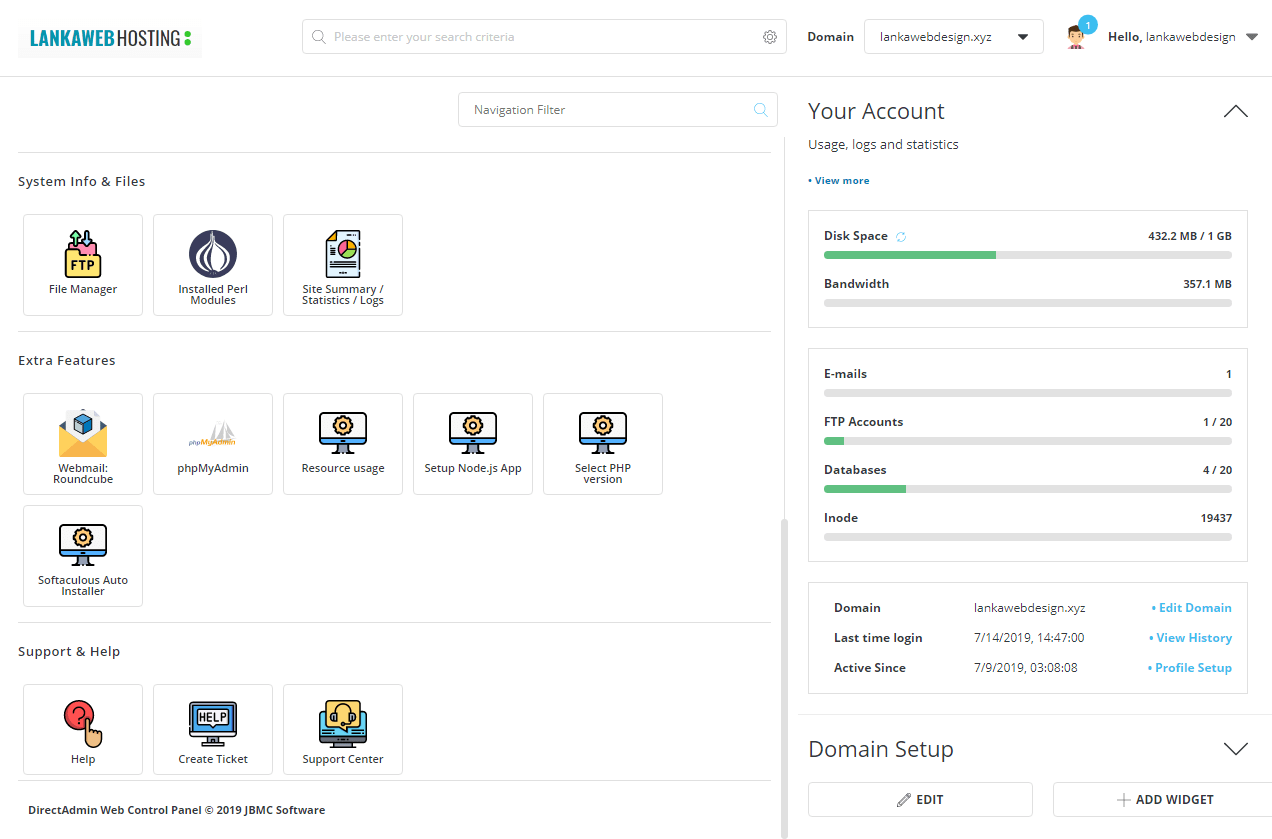The width and height of the screenshot is (1272, 839).
Task: Click the Navigation Filter input field
Action: [x=607, y=110]
